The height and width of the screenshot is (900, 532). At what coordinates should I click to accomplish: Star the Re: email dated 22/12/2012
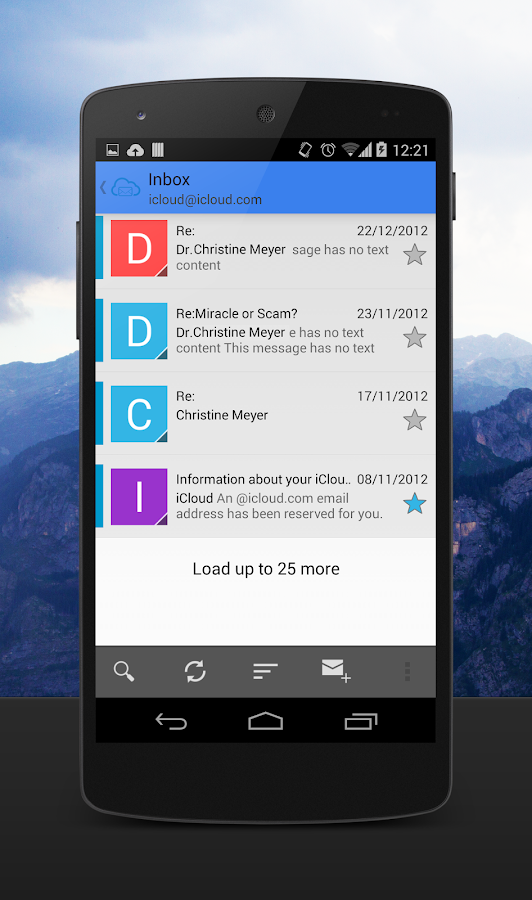pos(414,254)
